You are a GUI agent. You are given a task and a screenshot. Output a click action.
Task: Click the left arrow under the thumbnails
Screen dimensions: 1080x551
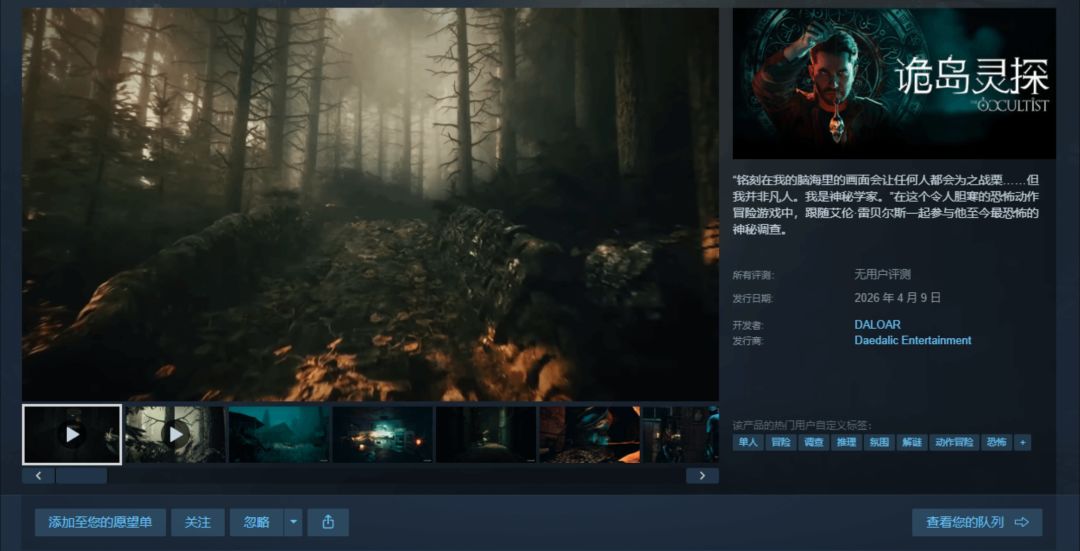tap(39, 476)
